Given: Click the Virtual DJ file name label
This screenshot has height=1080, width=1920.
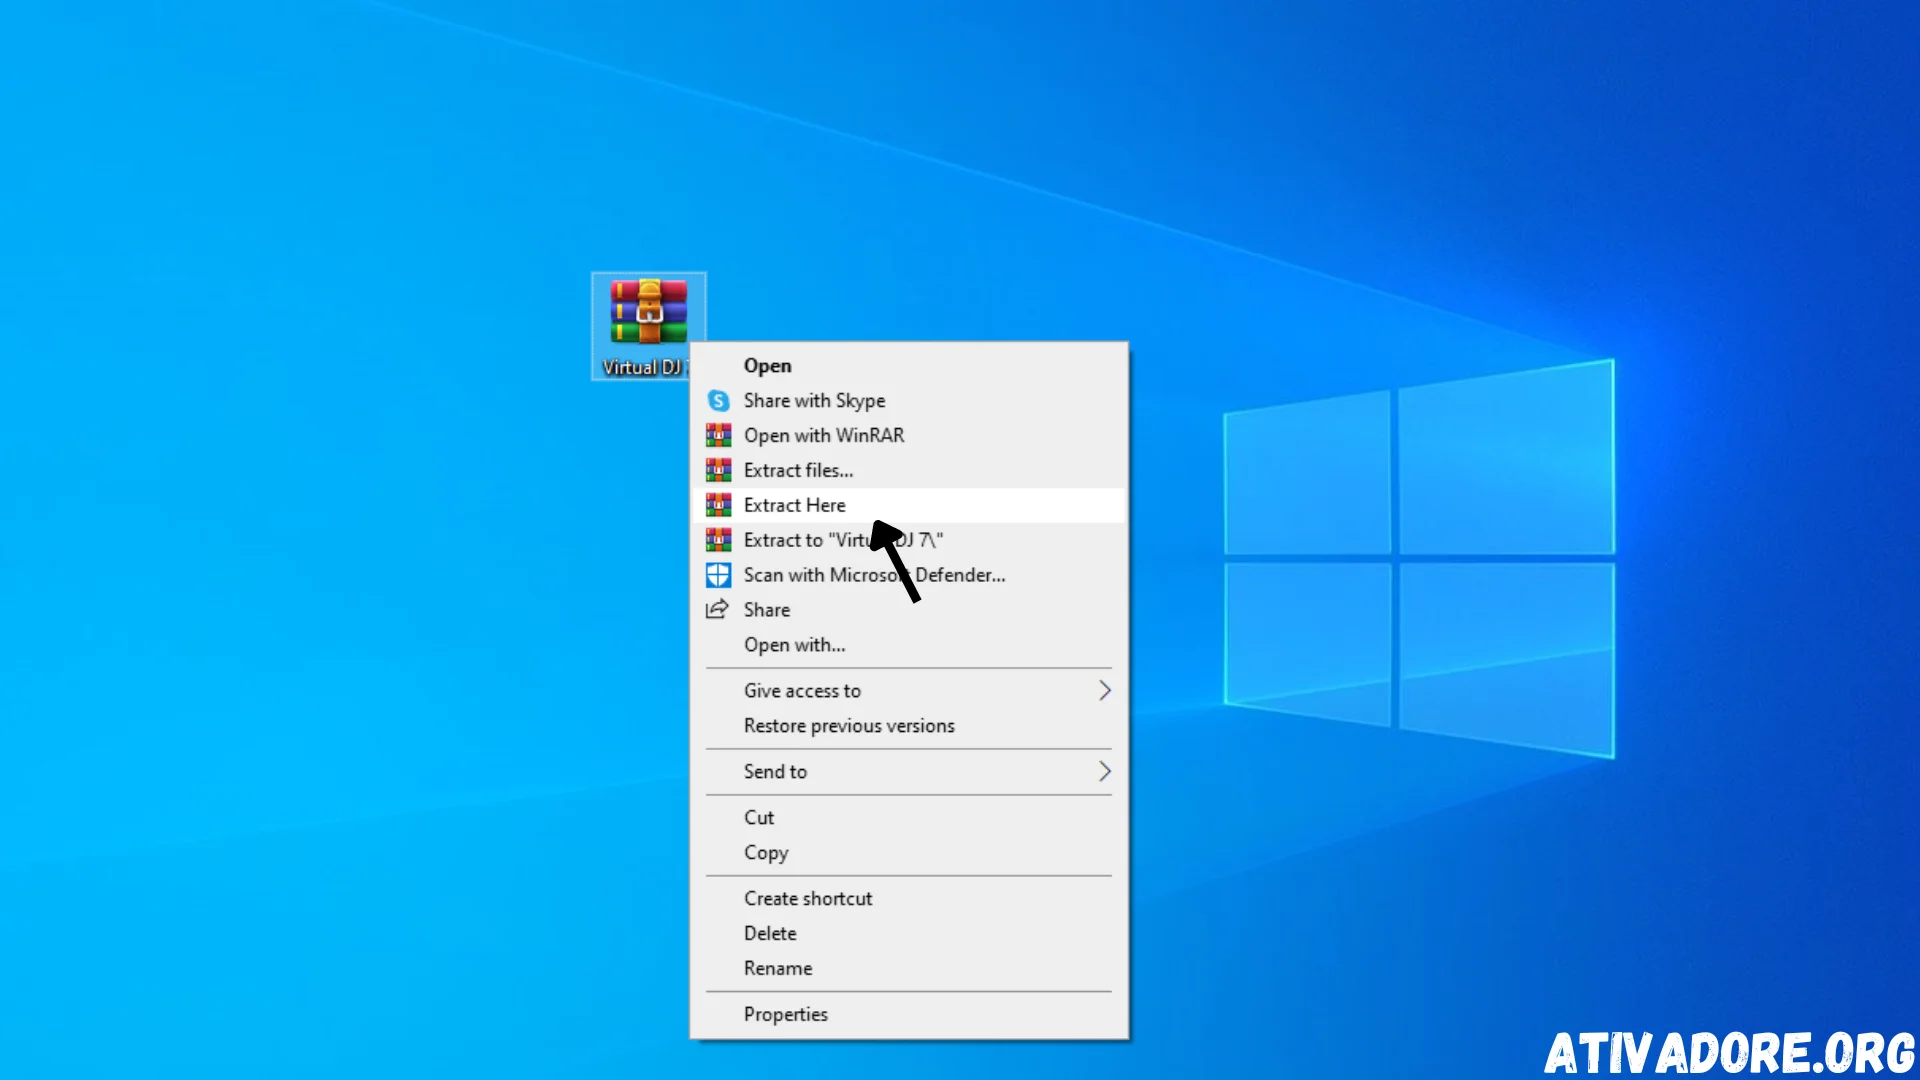Looking at the screenshot, I should (644, 367).
